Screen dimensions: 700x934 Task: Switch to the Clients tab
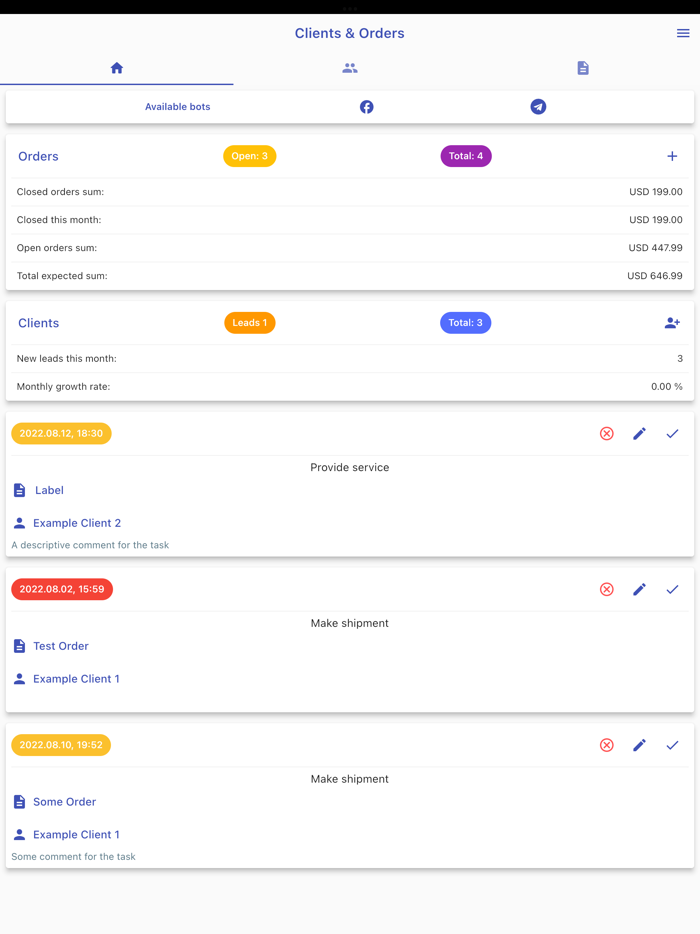[349, 68]
